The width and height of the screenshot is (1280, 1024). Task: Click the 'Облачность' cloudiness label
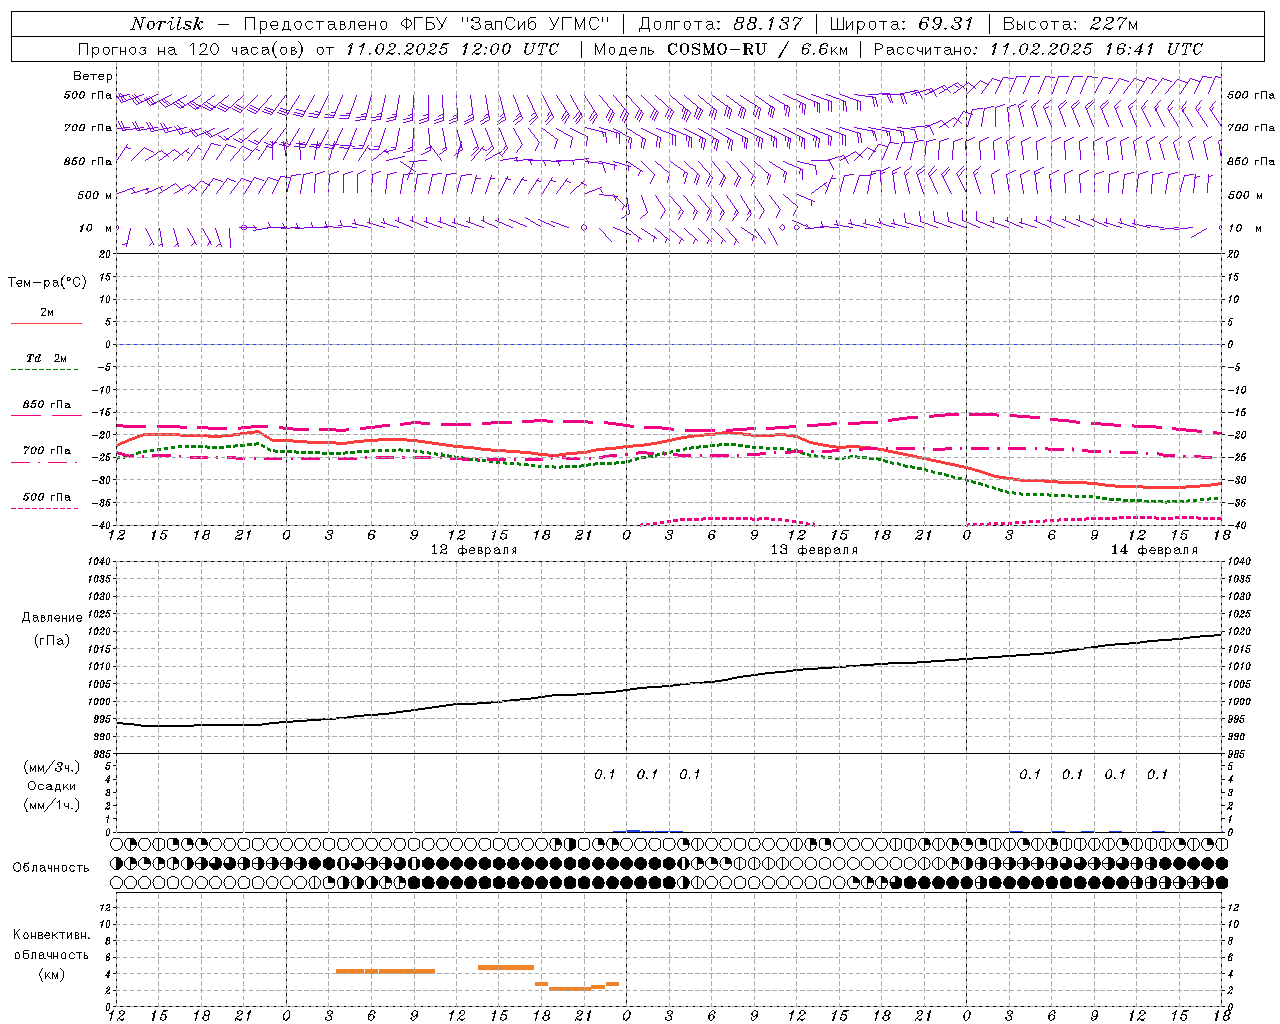pos(51,868)
